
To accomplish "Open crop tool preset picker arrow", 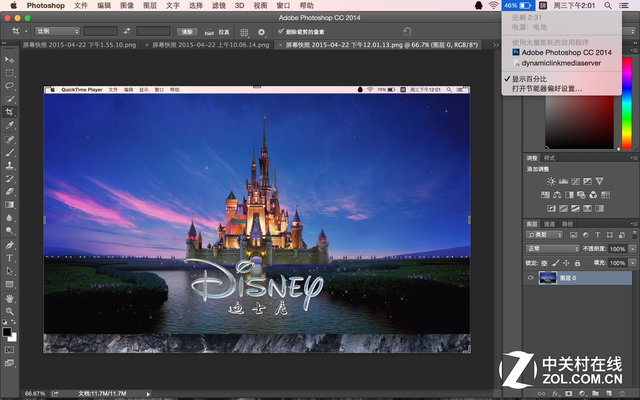I will point(26,31).
